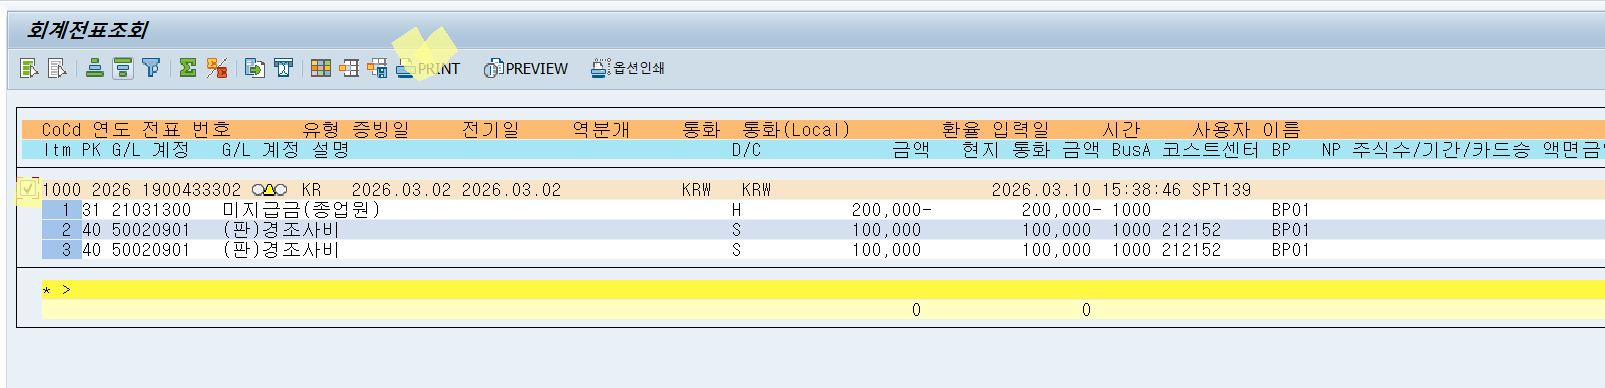Viewport: 1605px width, 388px height.
Task: Click the PREVIEW button
Action: 526,68
